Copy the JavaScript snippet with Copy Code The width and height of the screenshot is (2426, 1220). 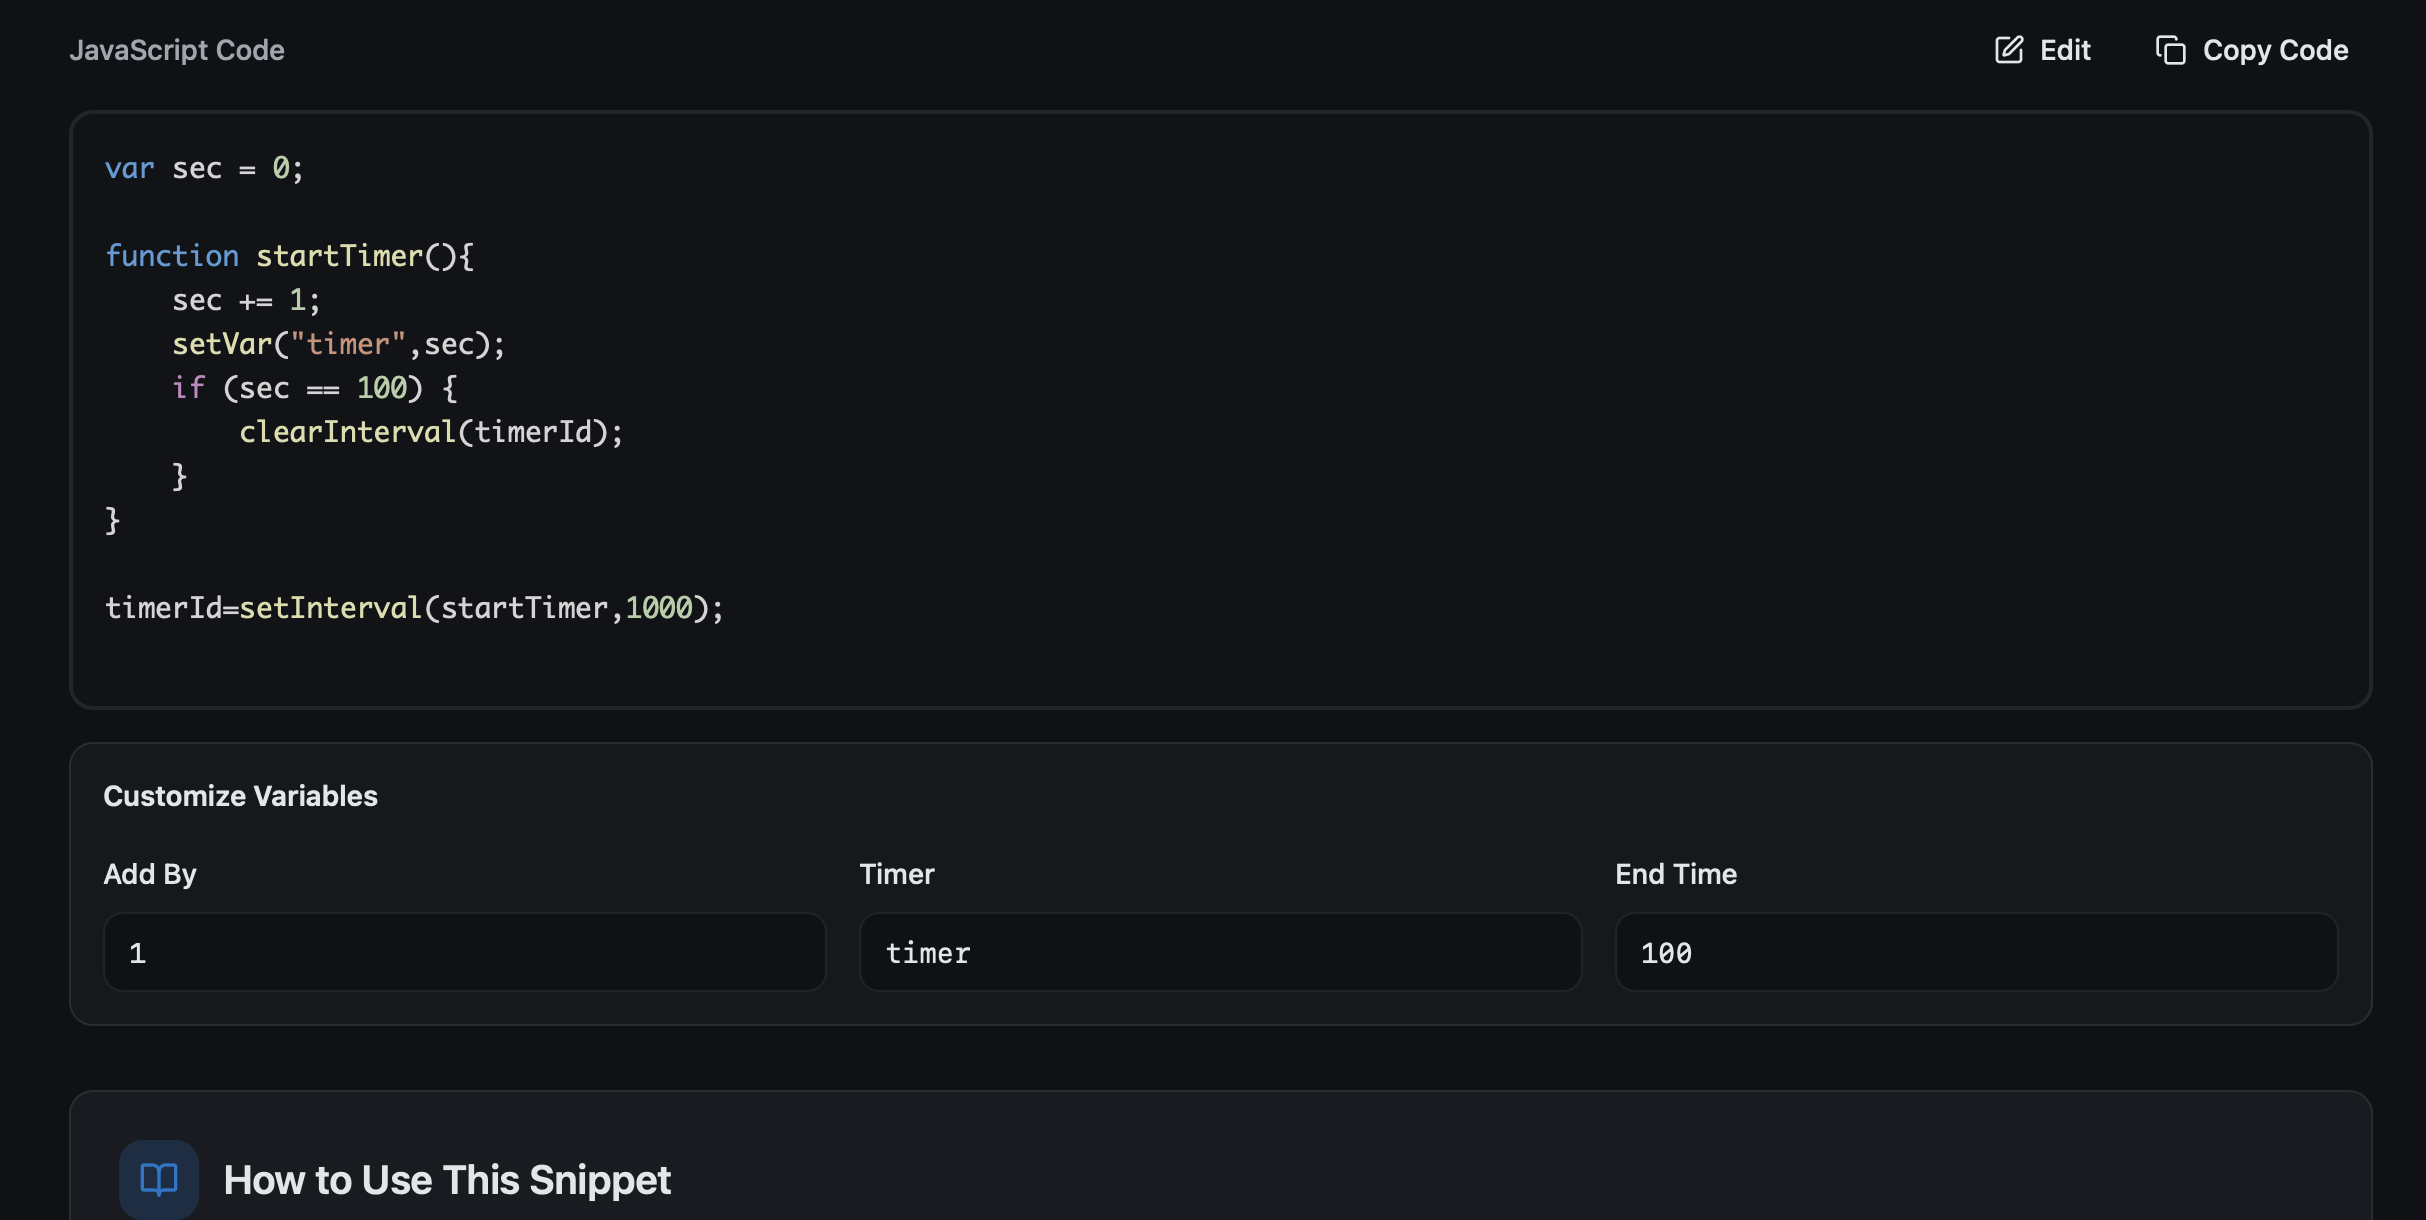coord(2251,49)
